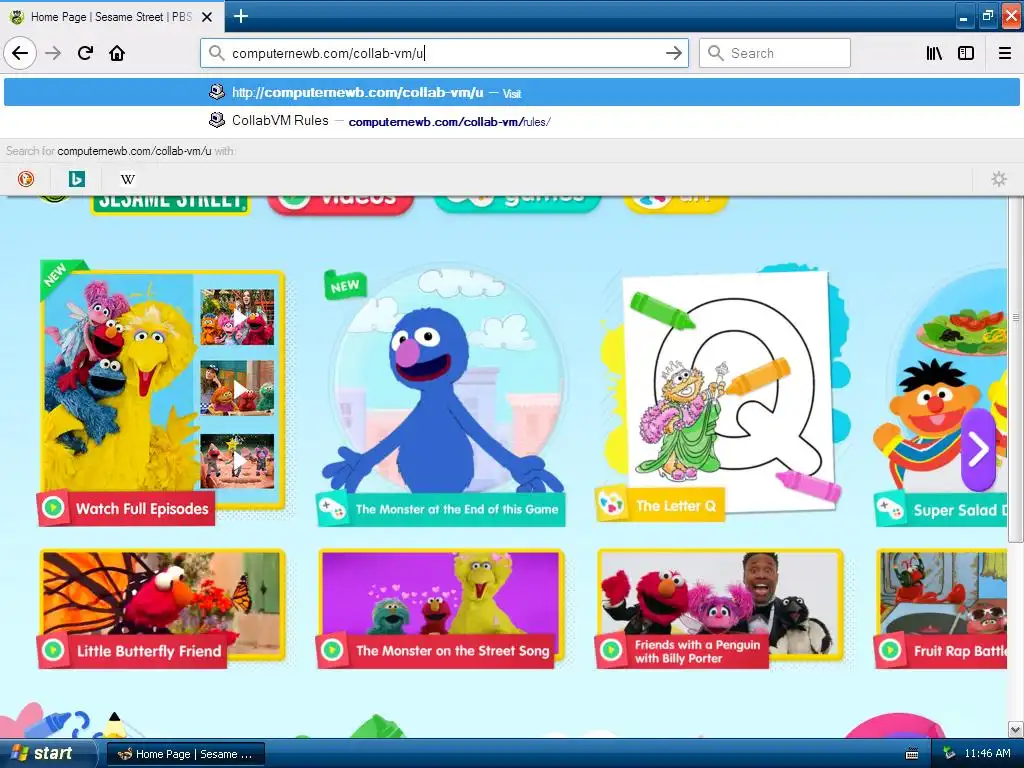1024x768 pixels.
Task: Open the Library bookshelf icon
Action: pyautogui.click(x=934, y=53)
